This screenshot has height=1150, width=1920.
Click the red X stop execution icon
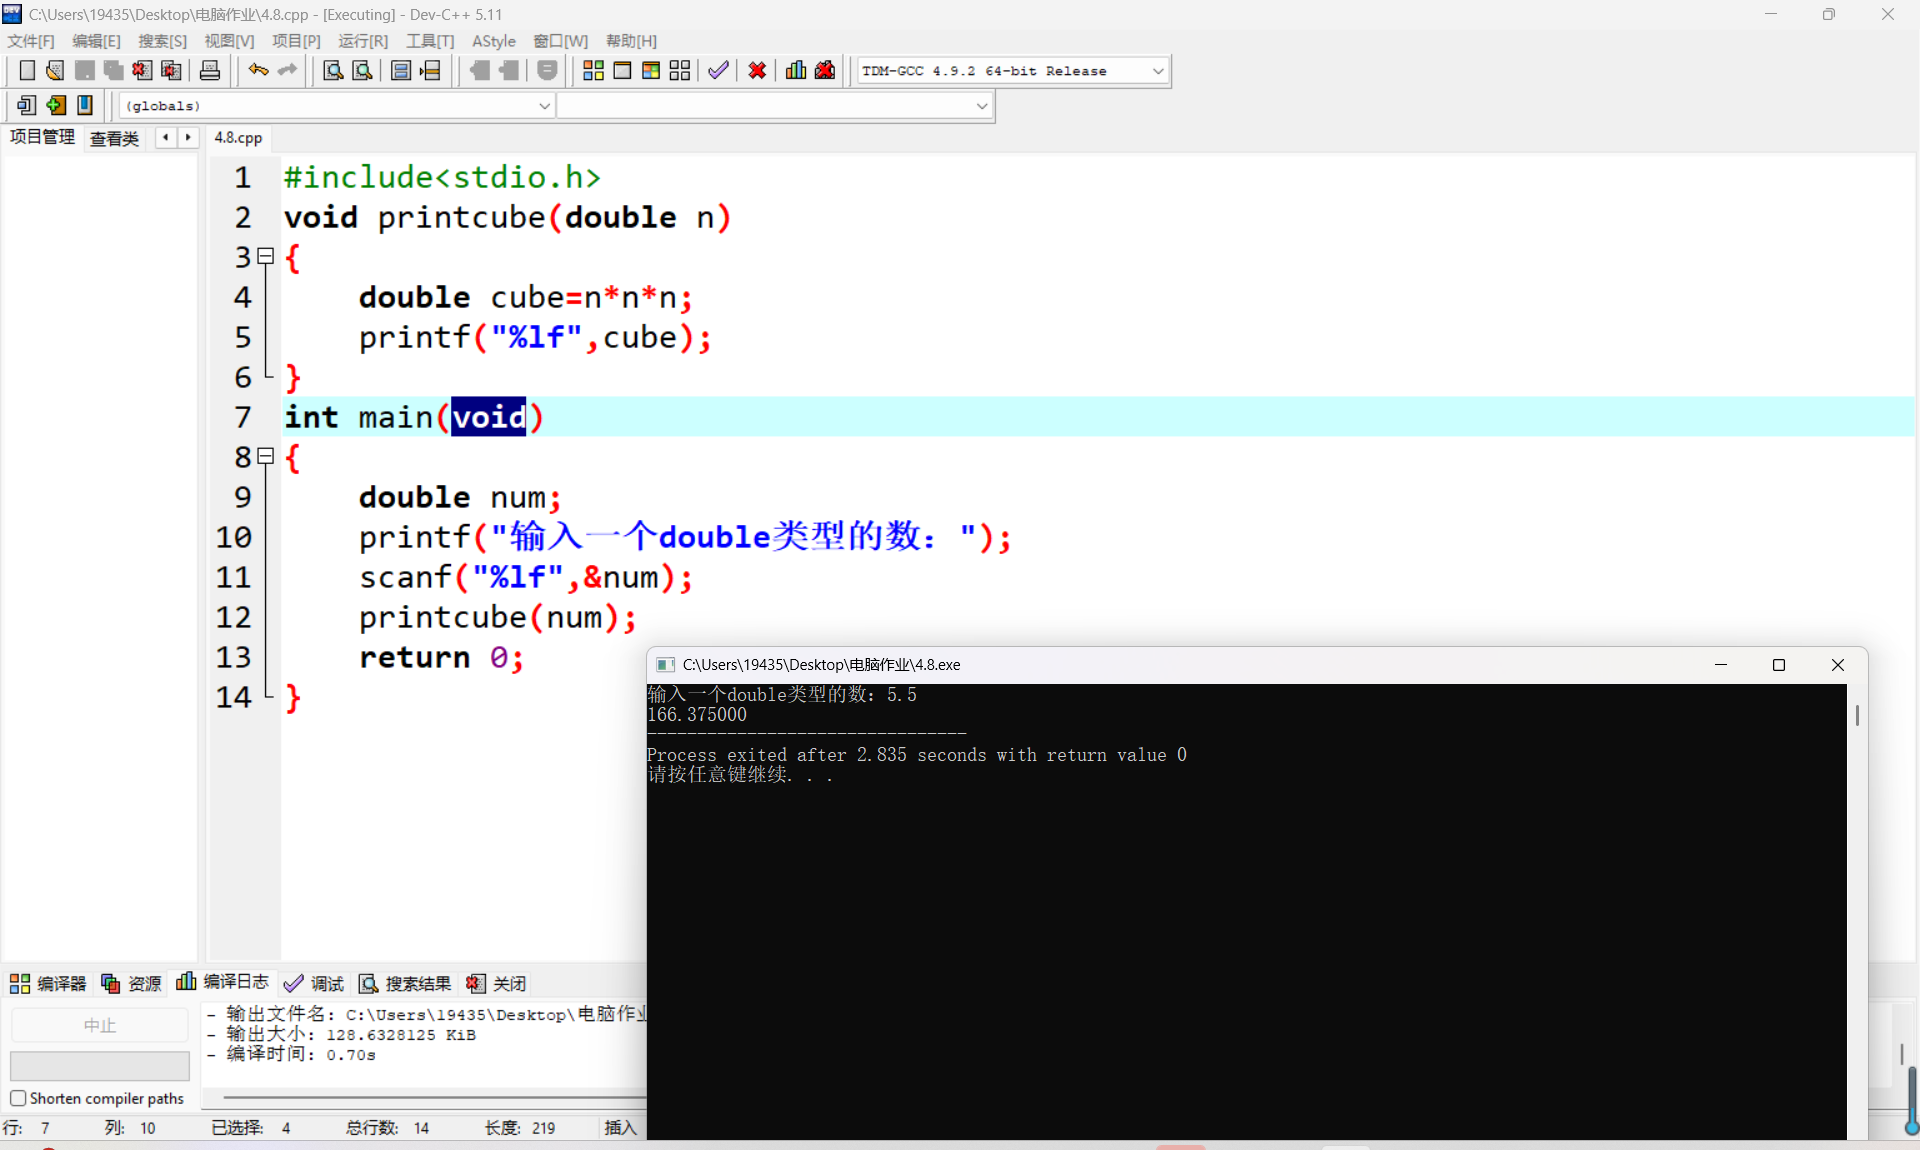coord(757,70)
